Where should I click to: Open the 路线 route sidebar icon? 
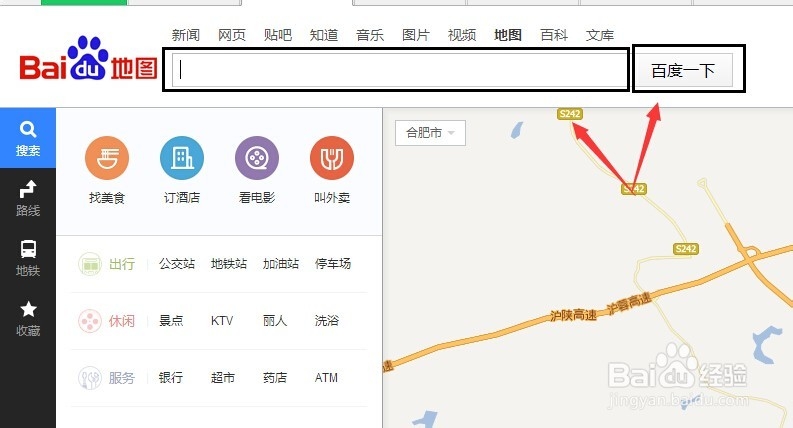tap(28, 189)
